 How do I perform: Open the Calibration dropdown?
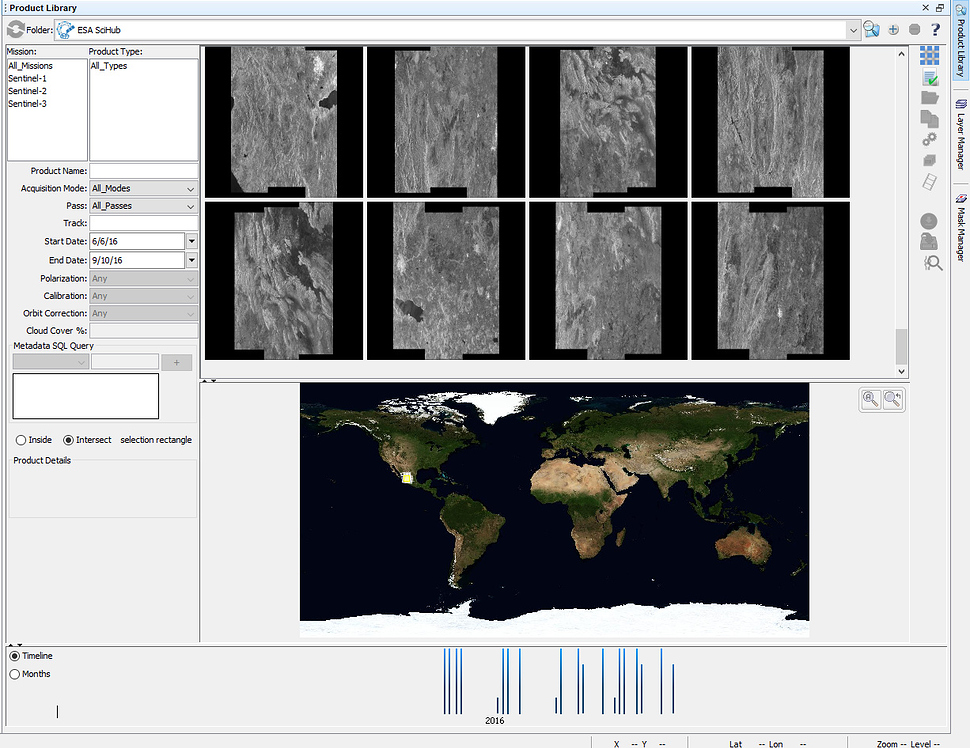(x=191, y=296)
